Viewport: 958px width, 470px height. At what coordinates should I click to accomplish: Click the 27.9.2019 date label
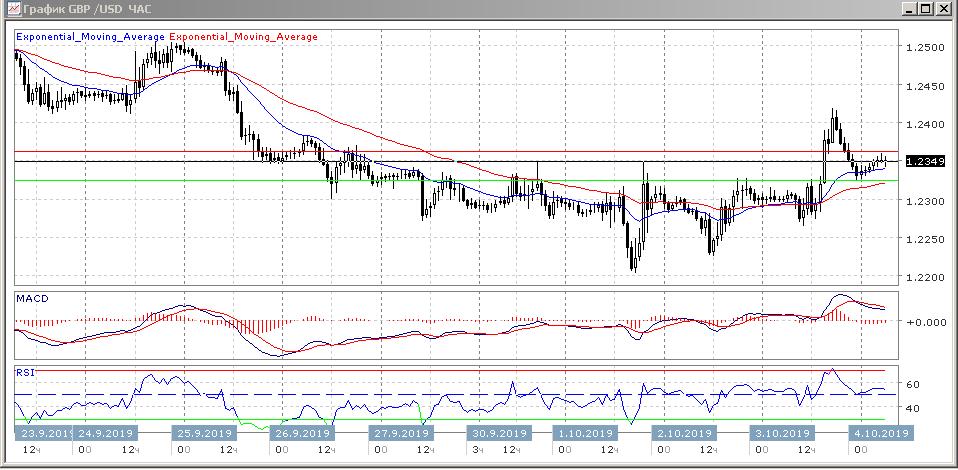(400, 433)
